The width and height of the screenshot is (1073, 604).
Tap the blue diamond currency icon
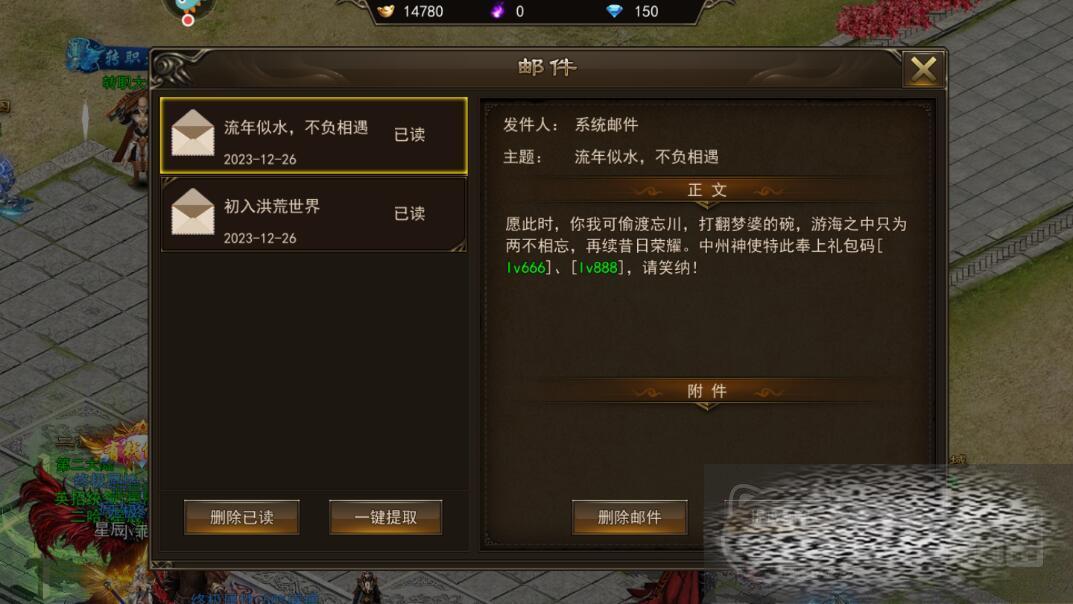tap(615, 11)
